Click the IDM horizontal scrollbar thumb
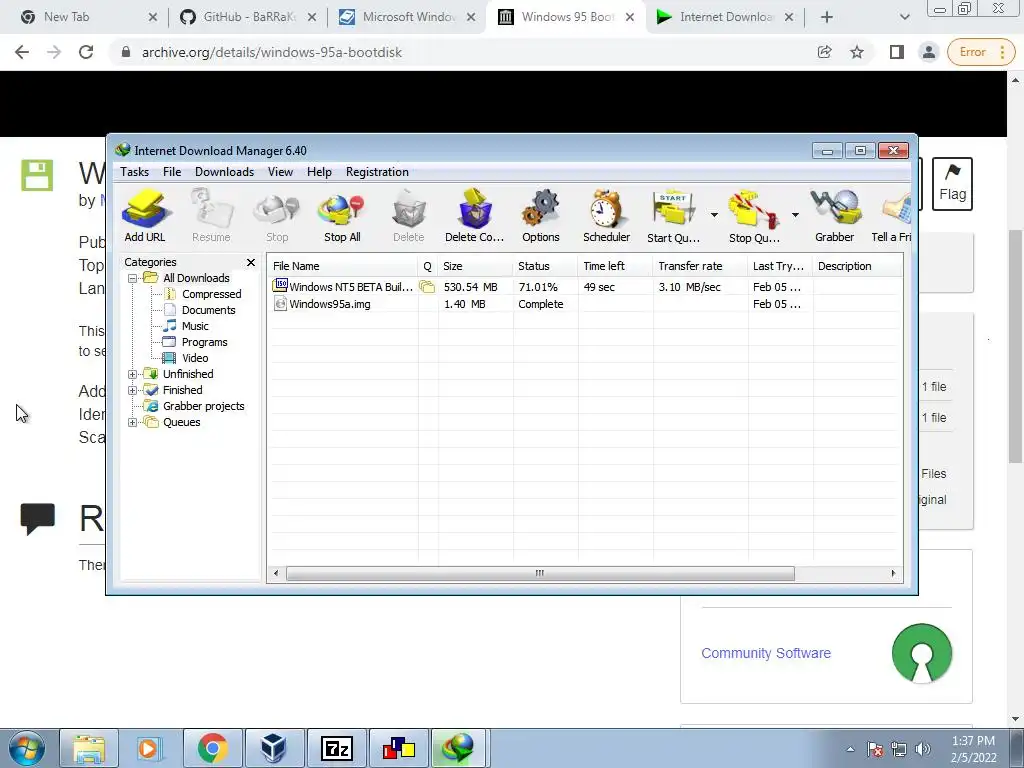The width and height of the screenshot is (1024, 768). coord(540,573)
